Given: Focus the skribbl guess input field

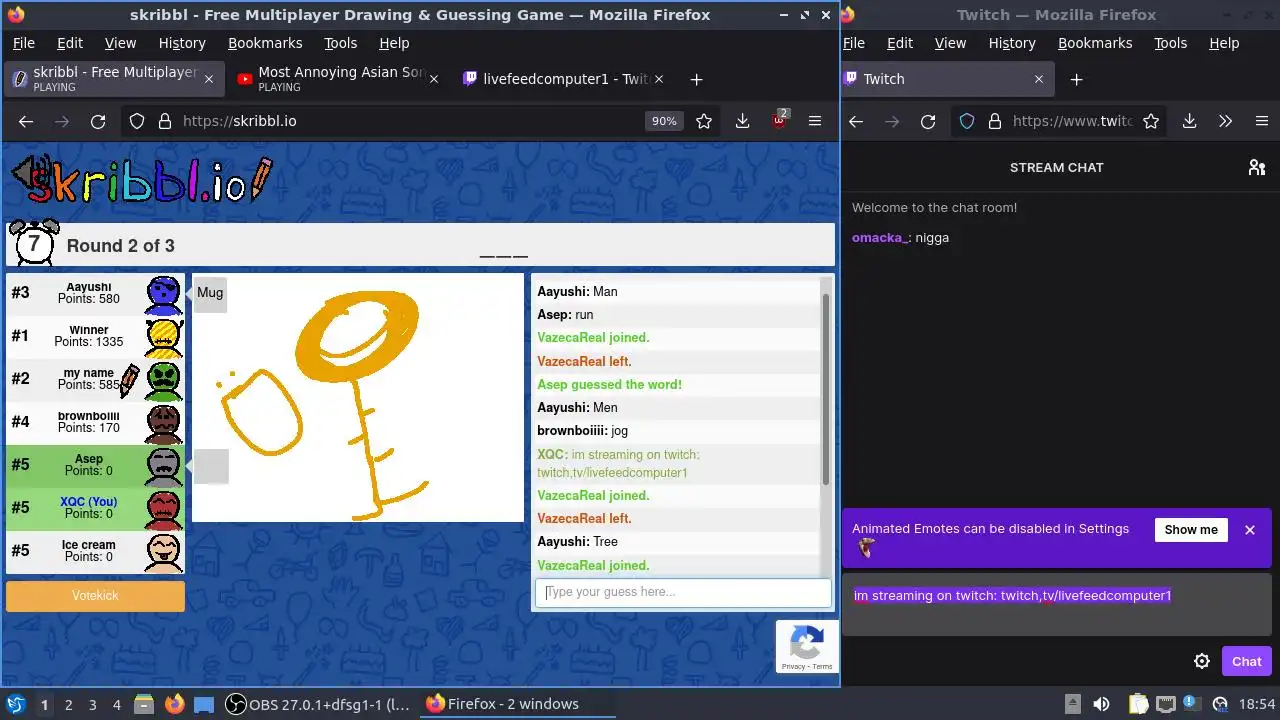Looking at the screenshot, I should pos(683,592).
